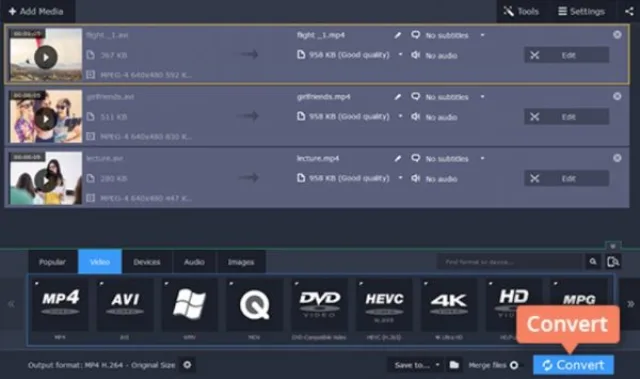
Task: Choose the DVD video format icon
Action: click(x=319, y=305)
